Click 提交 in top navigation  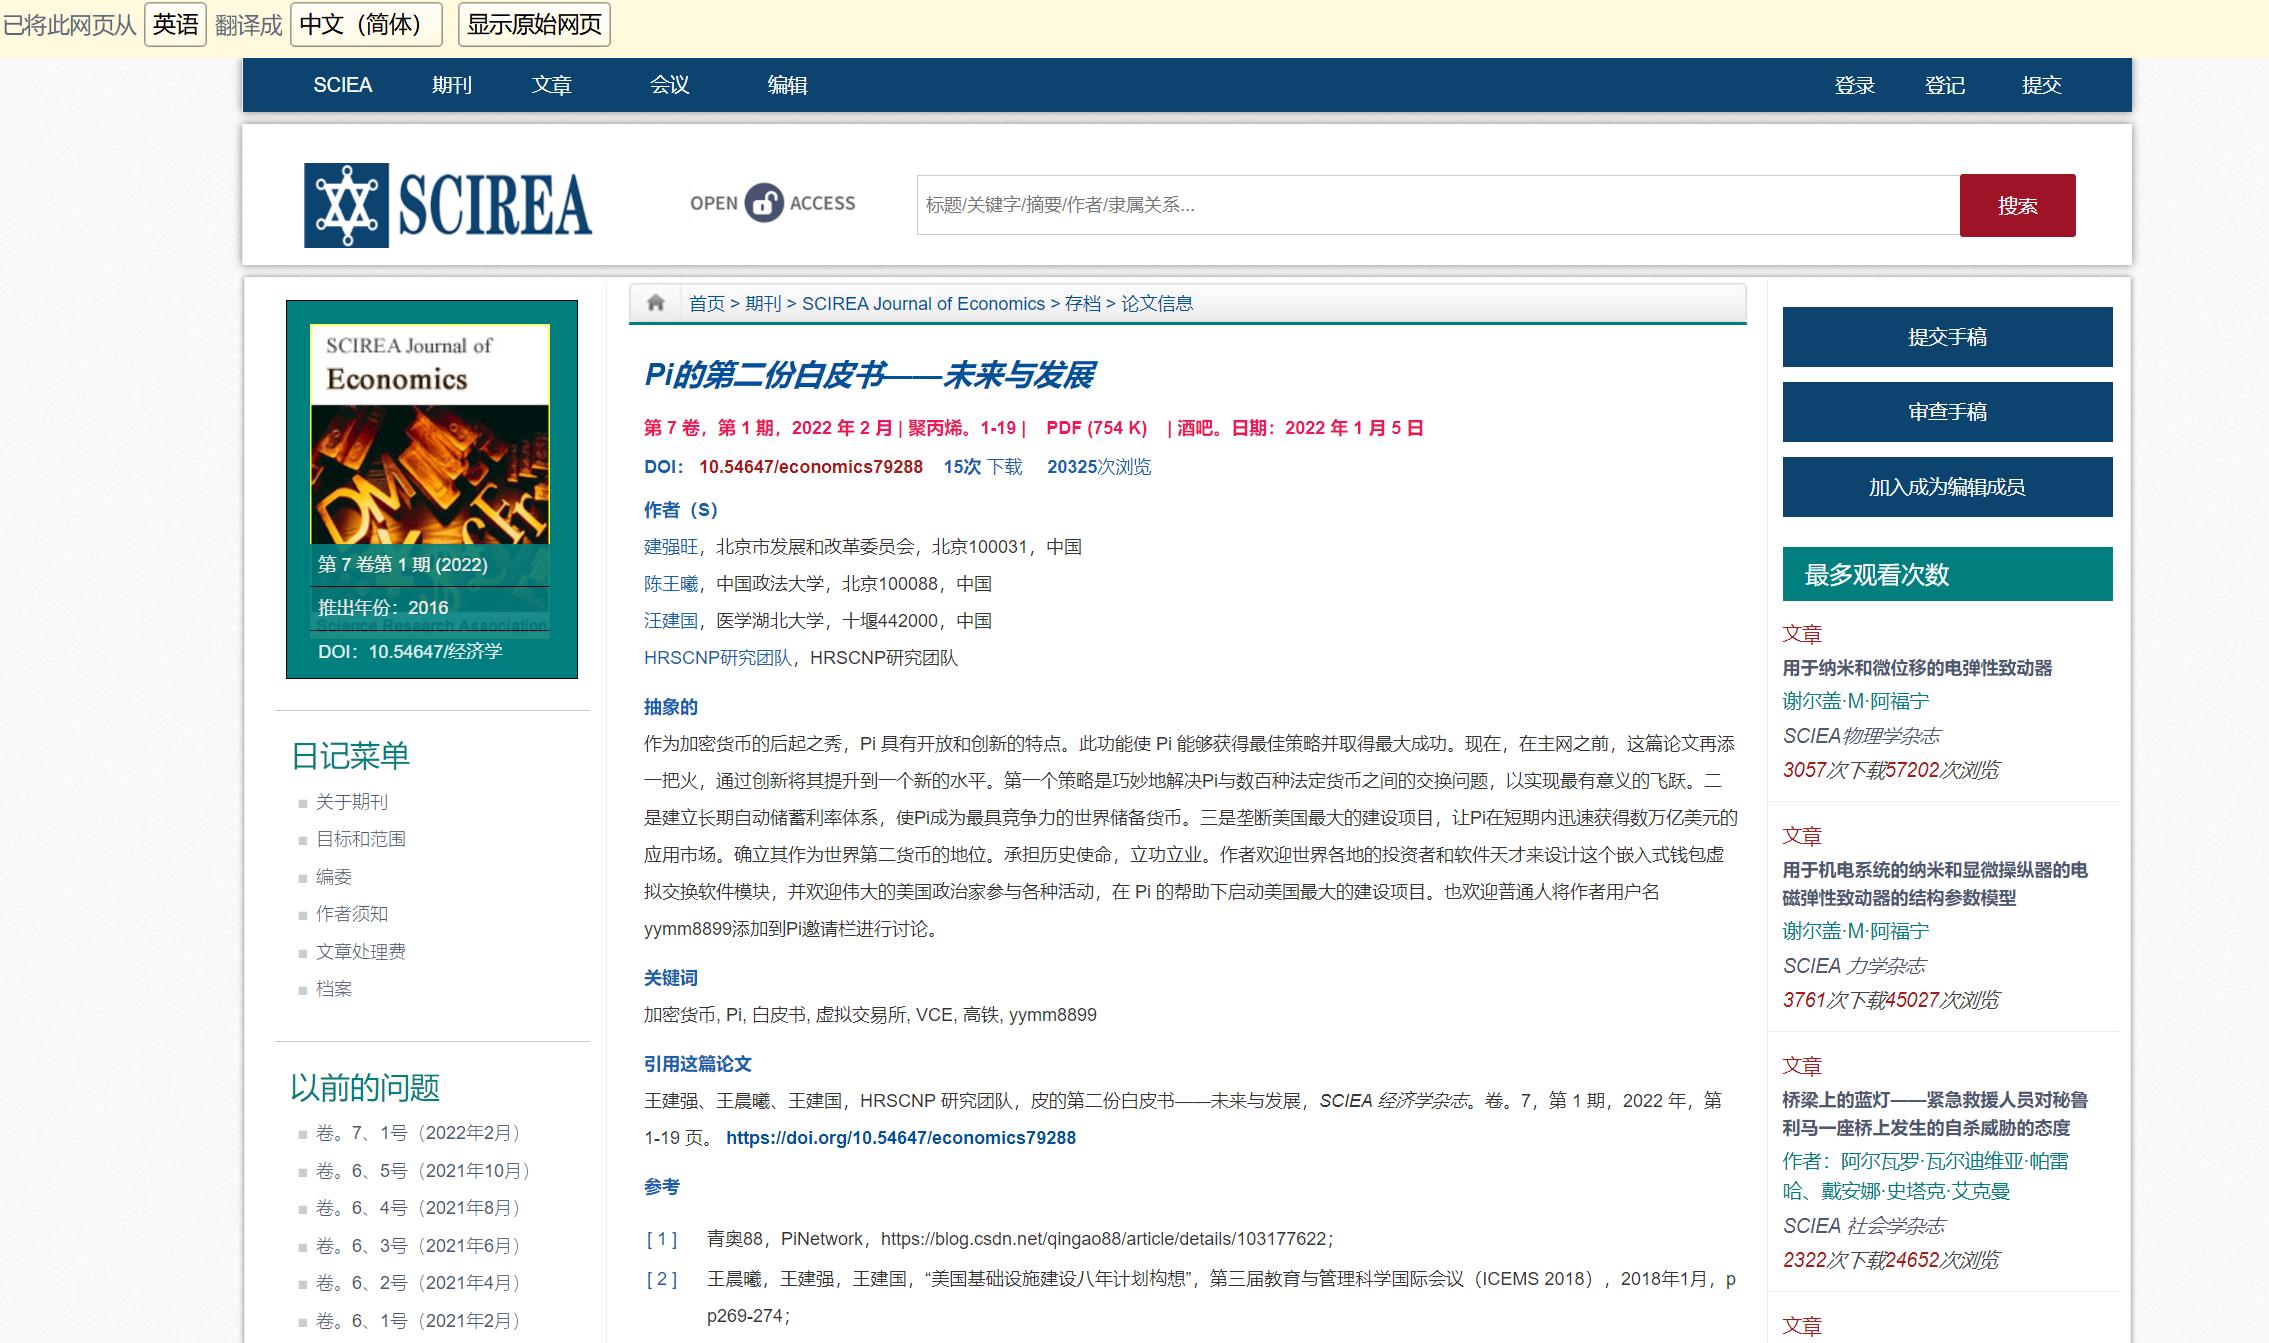(2042, 85)
